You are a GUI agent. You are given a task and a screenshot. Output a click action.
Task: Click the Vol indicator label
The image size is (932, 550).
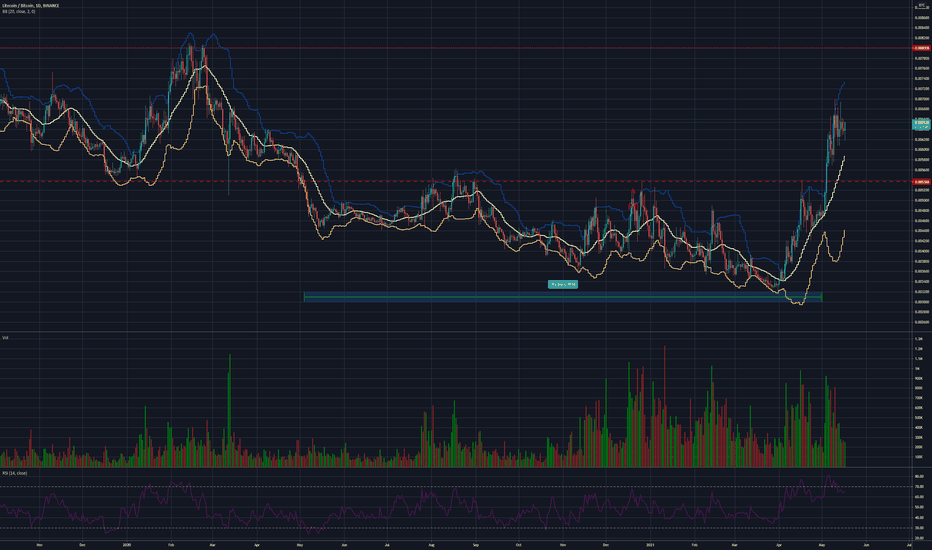click(x=5, y=338)
